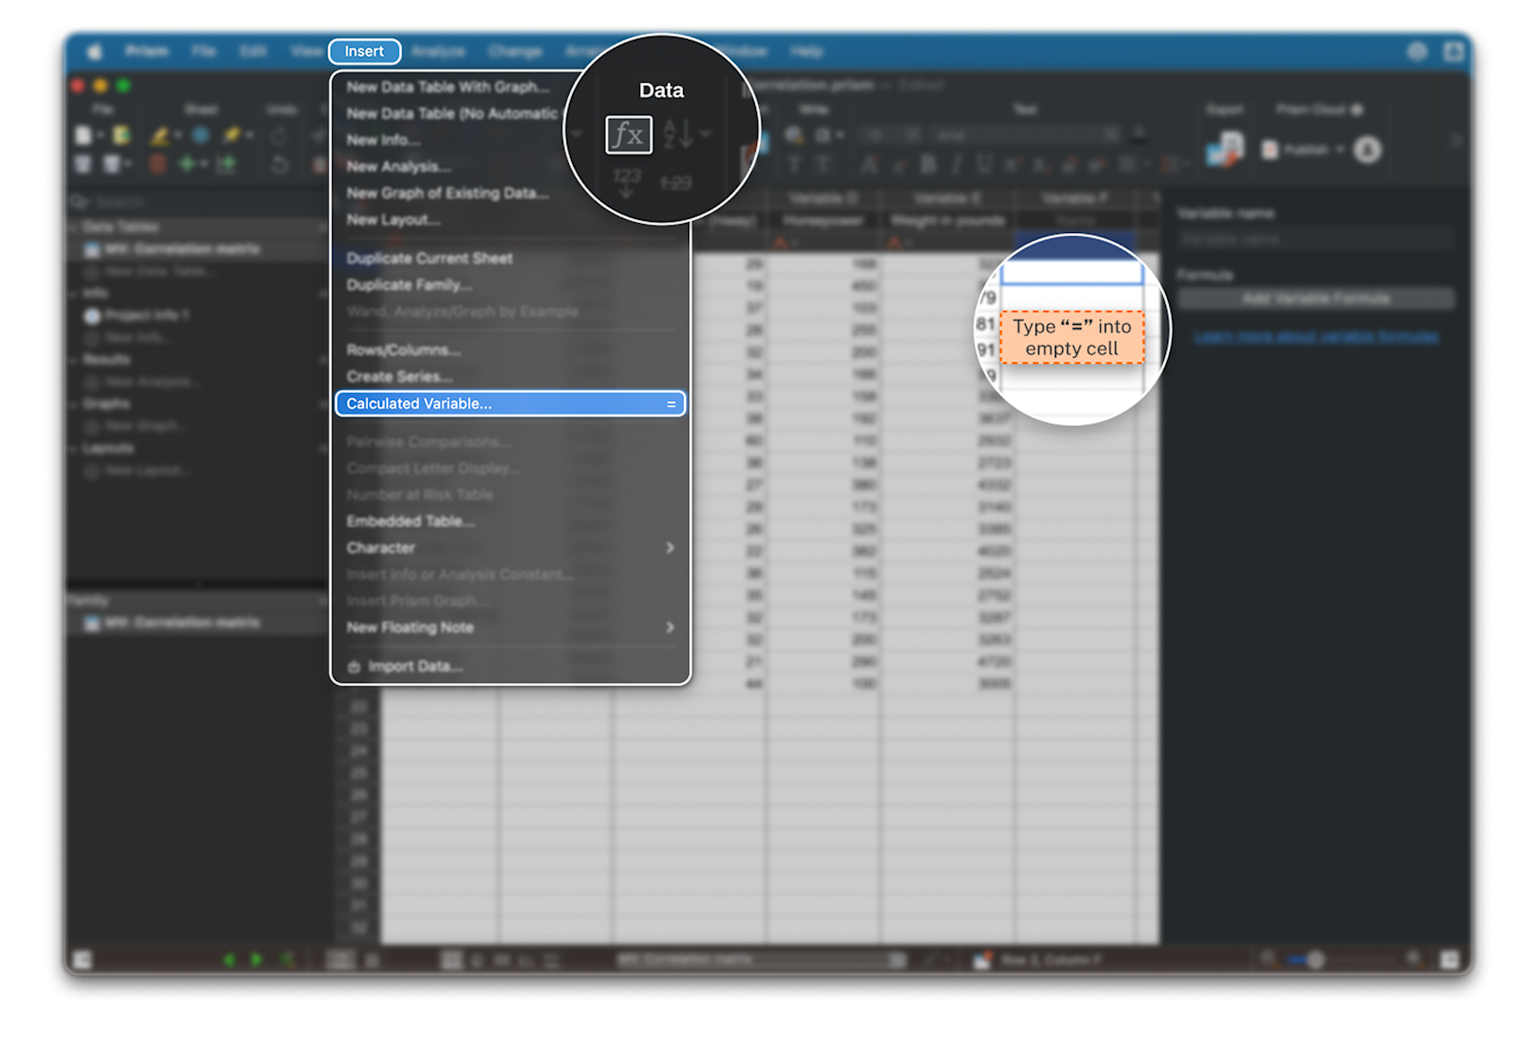Click the Prism Cloud export icon
The height and width of the screenshot is (1062, 1540).
tap(1223, 149)
